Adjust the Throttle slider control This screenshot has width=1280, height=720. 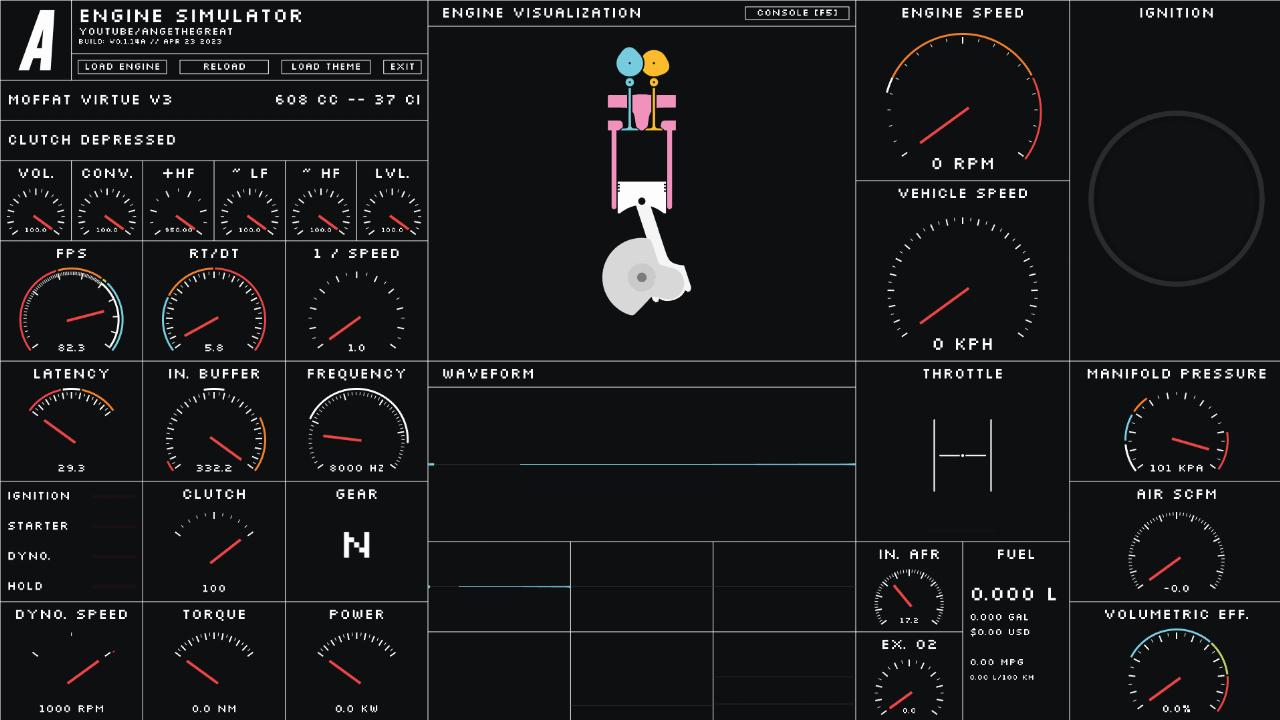point(962,456)
